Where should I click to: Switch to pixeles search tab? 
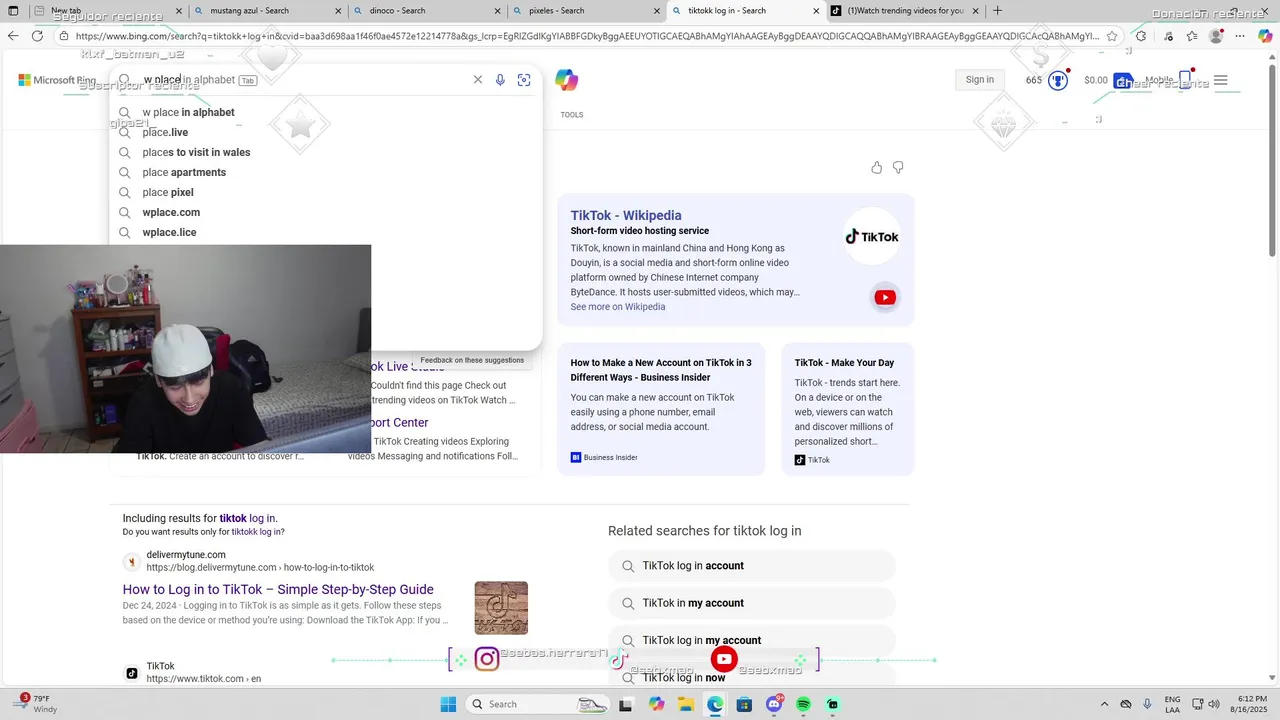(x=586, y=11)
